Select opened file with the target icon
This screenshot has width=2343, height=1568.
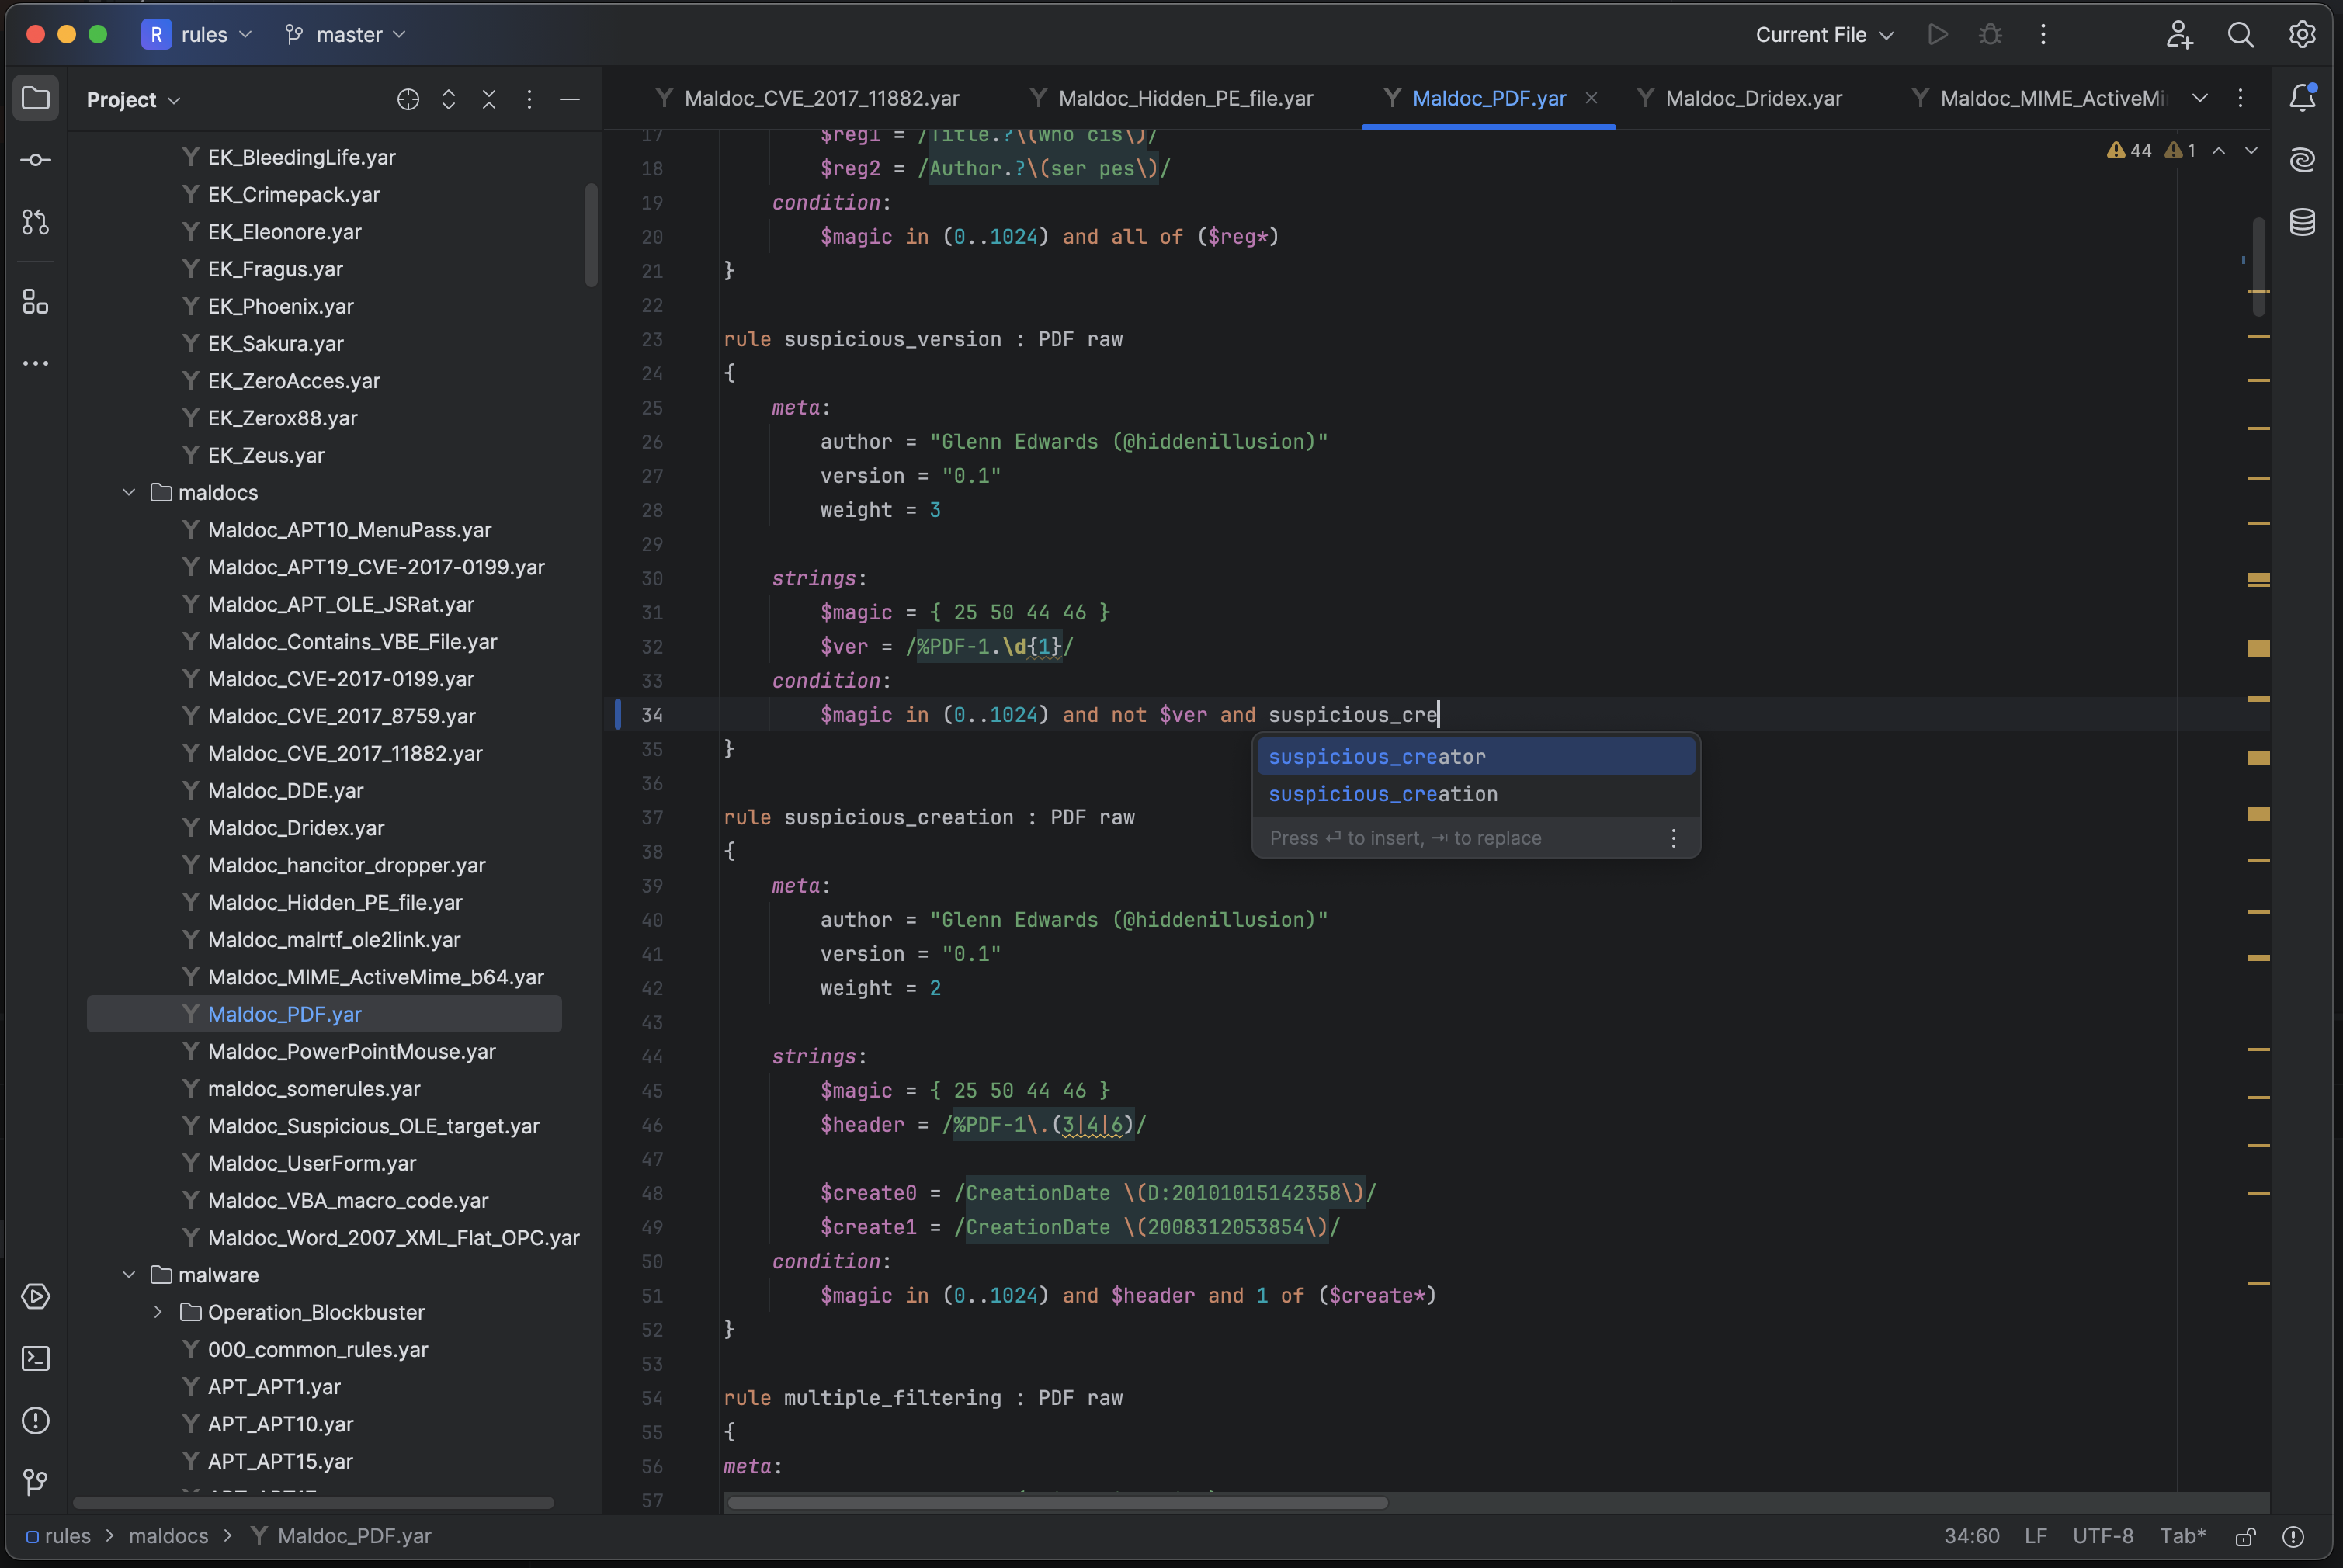(408, 99)
